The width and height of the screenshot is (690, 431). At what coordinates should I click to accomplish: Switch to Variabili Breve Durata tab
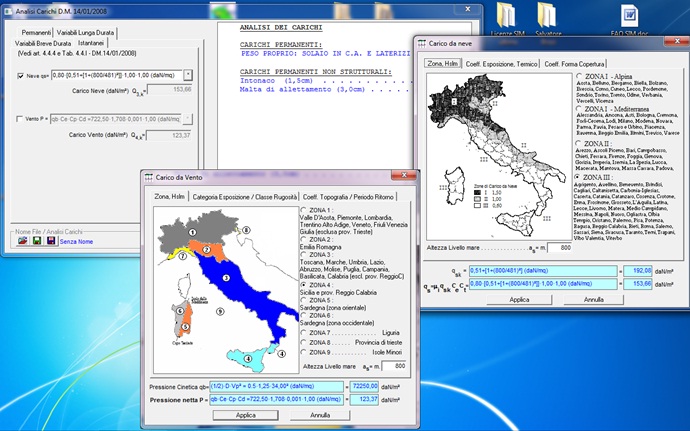click(x=43, y=44)
